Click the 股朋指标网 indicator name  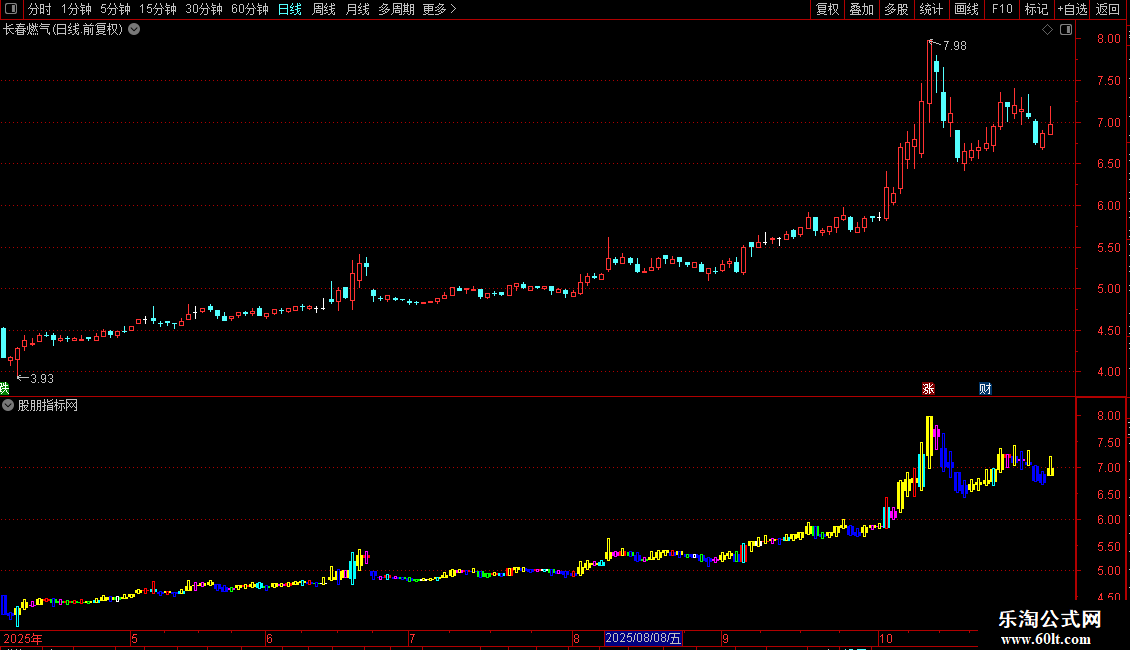click(48, 406)
